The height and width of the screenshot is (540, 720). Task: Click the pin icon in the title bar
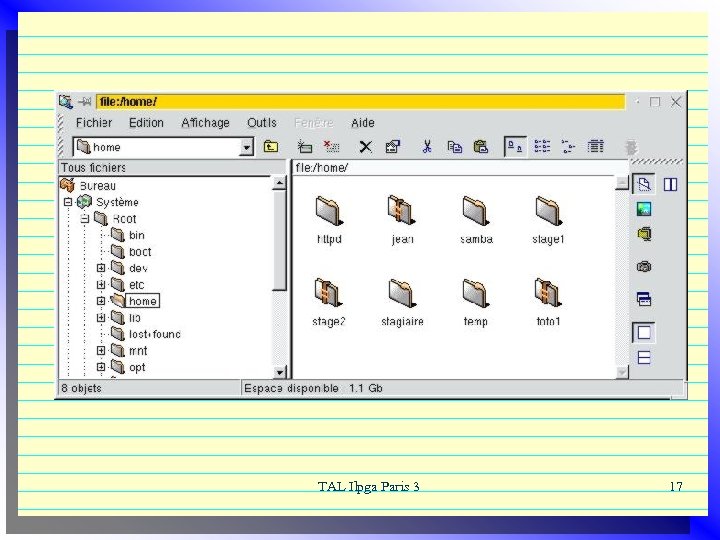coord(84,101)
